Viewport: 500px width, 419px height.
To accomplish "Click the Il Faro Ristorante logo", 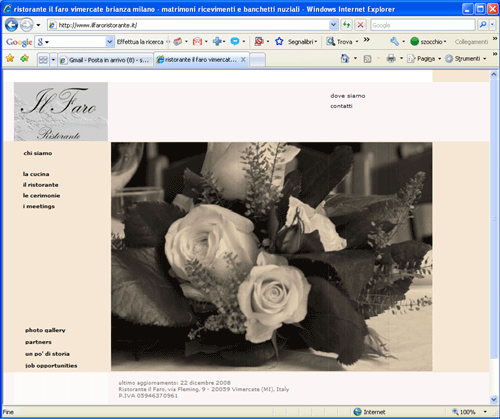I will [61, 111].
